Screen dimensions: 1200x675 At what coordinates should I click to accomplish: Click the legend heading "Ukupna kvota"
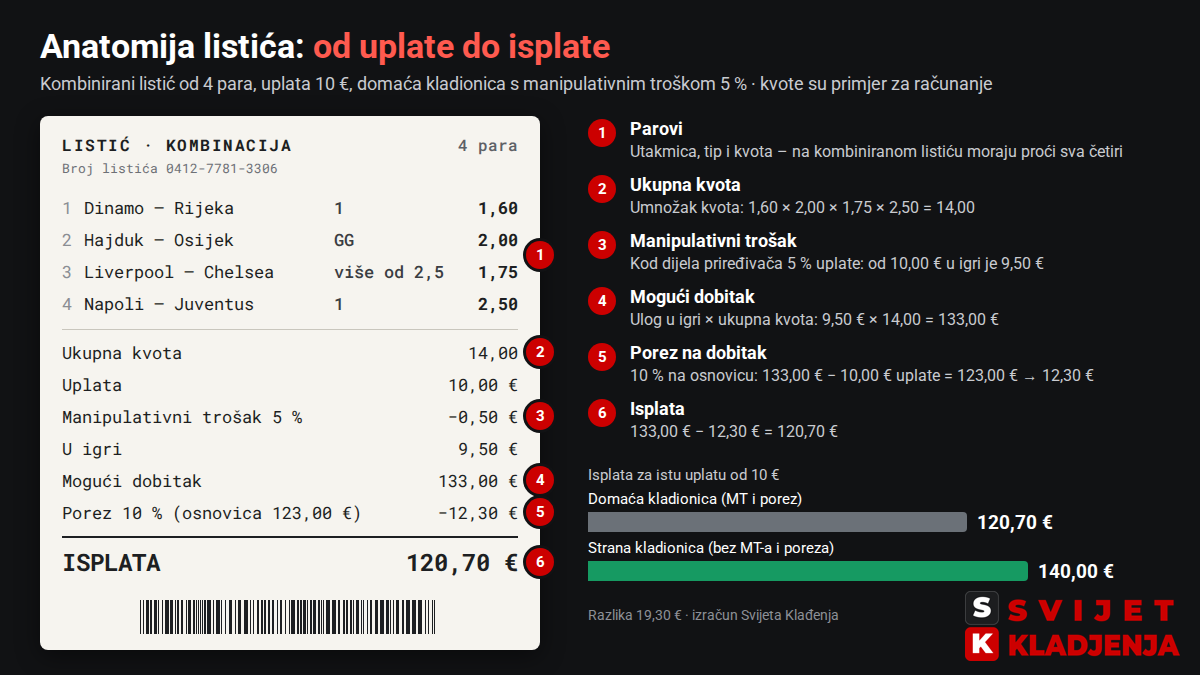click(685, 185)
